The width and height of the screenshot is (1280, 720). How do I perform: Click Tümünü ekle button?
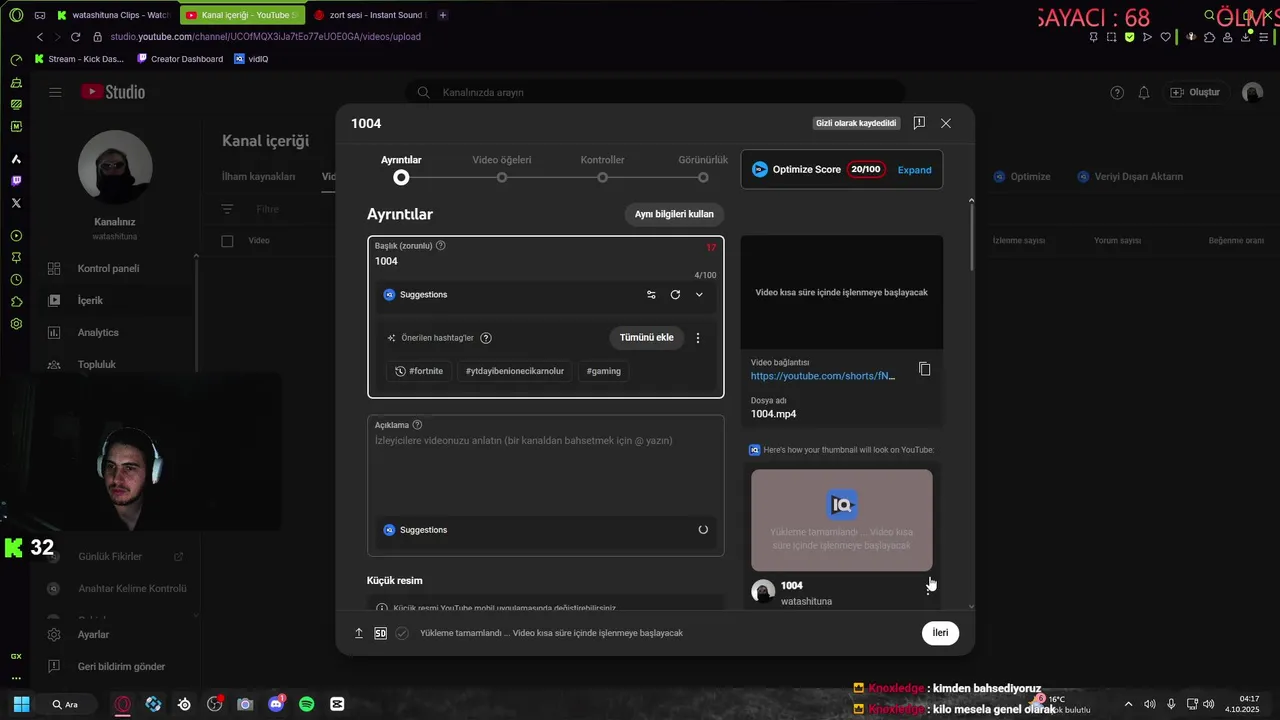(646, 338)
